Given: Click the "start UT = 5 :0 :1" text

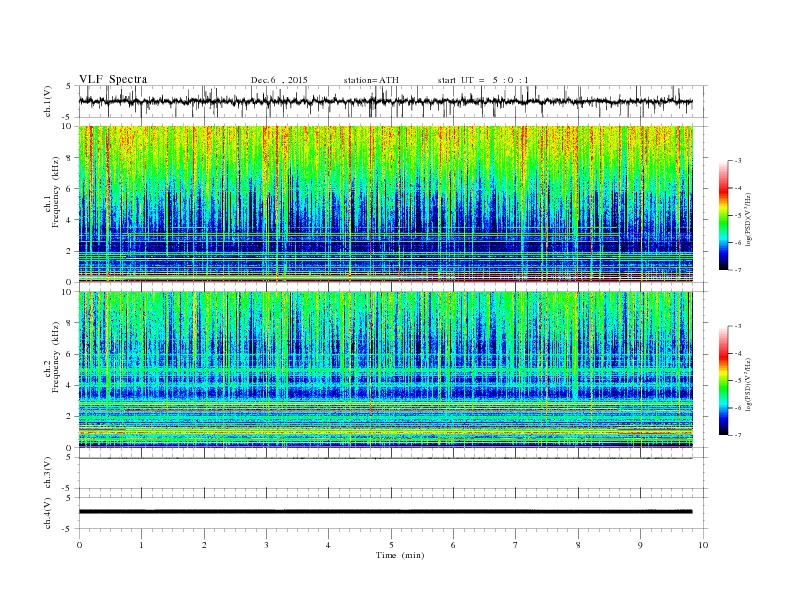Looking at the screenshot, I should tap(483, 80).
